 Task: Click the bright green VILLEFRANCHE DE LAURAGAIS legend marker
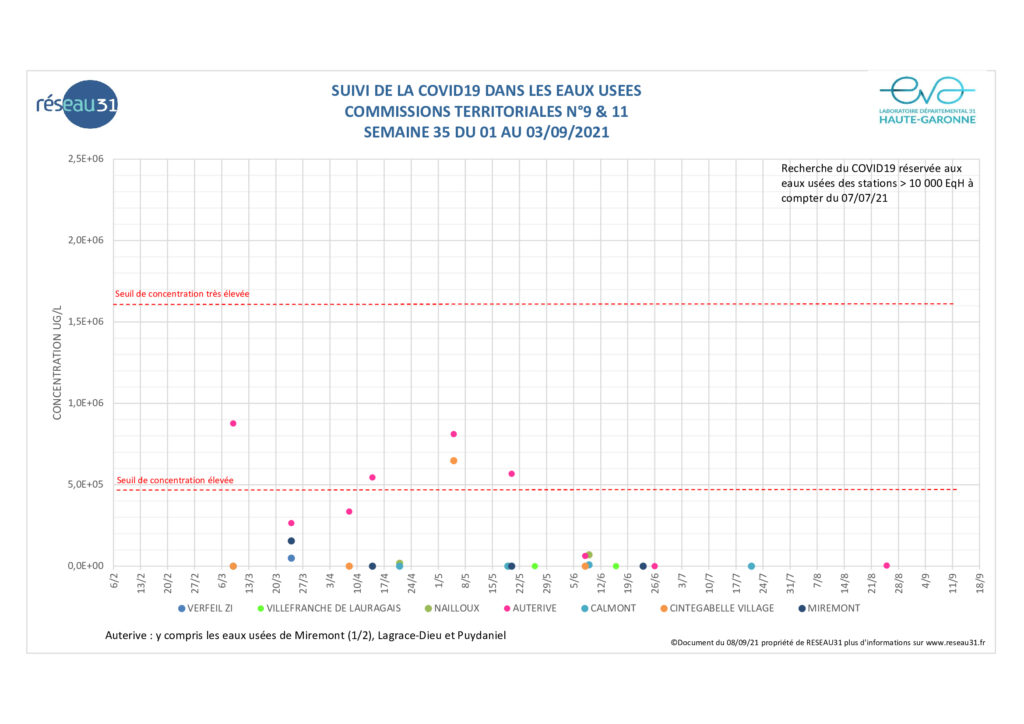coord(261,608)
